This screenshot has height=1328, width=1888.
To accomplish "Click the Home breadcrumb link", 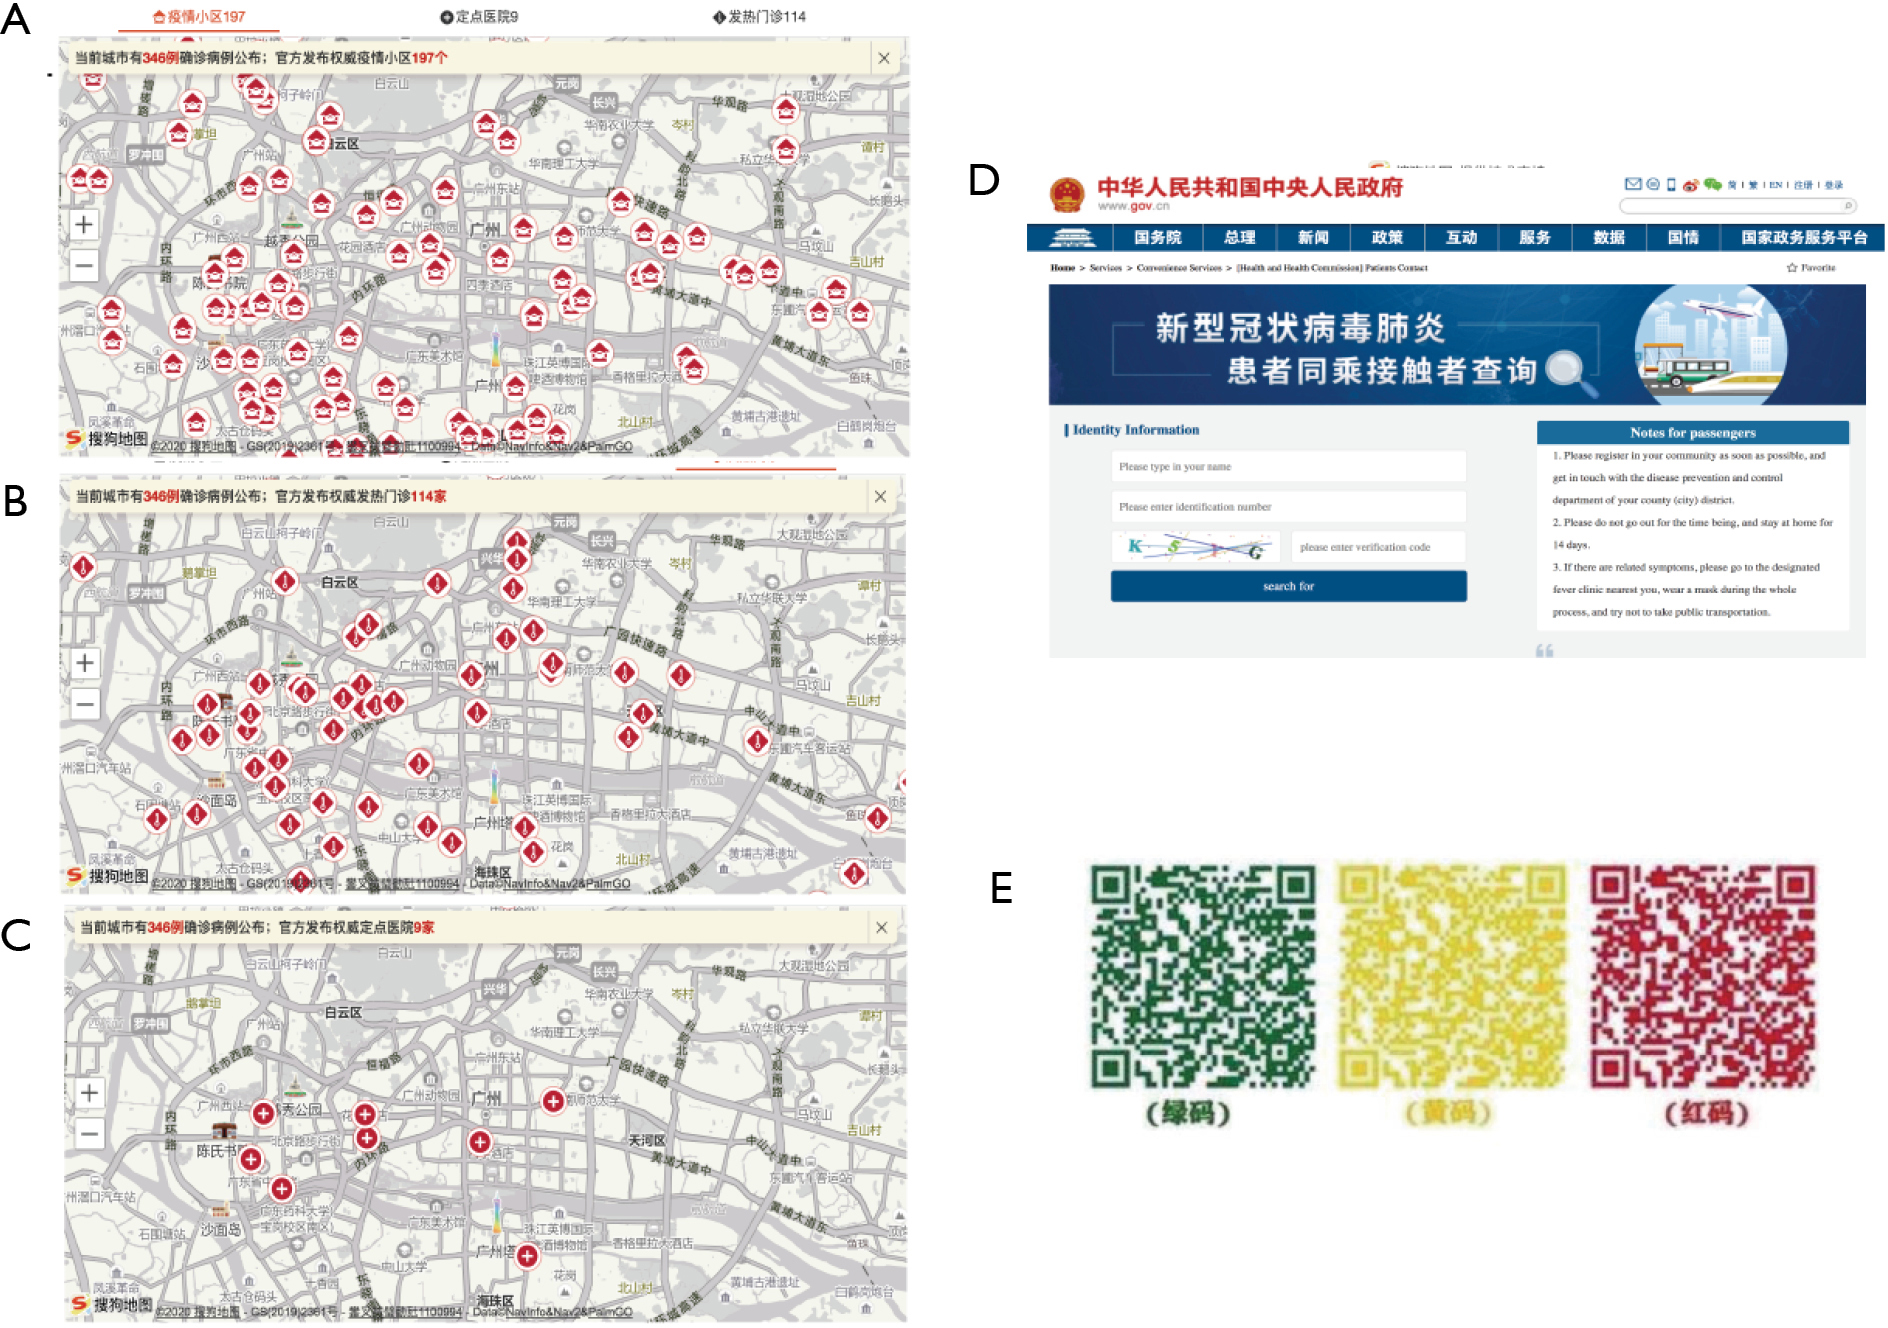I will click(1062, 268).
